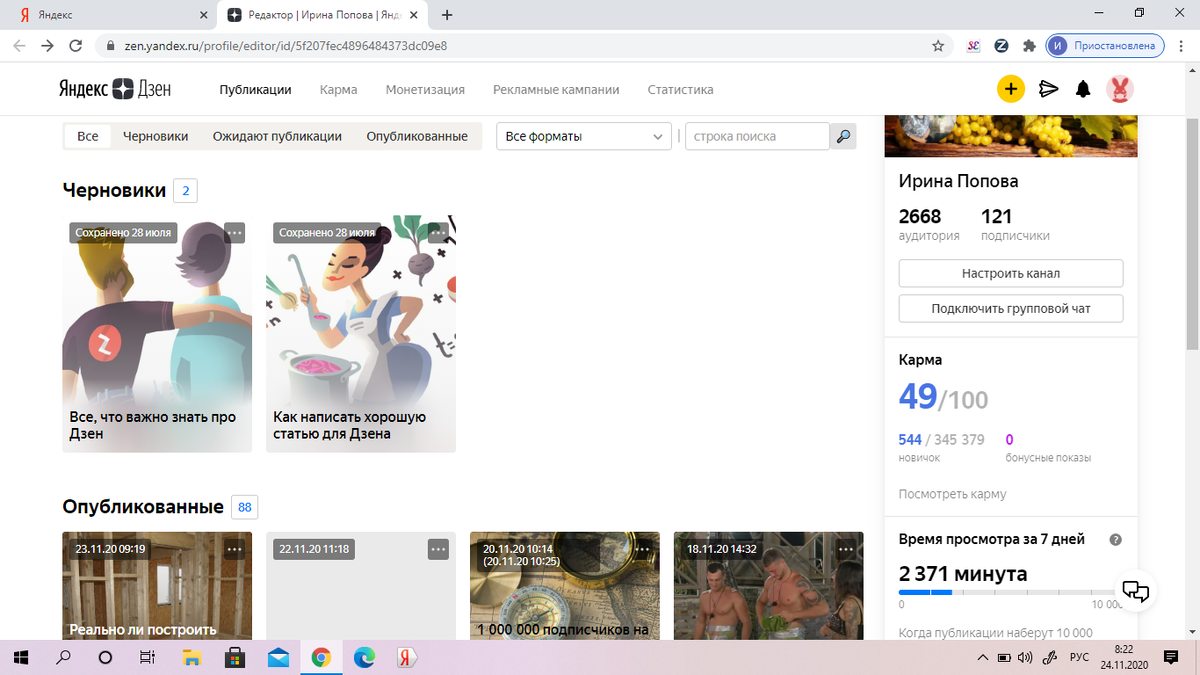Open Chrome extensions puzzle icon

tap(1029, 45)
